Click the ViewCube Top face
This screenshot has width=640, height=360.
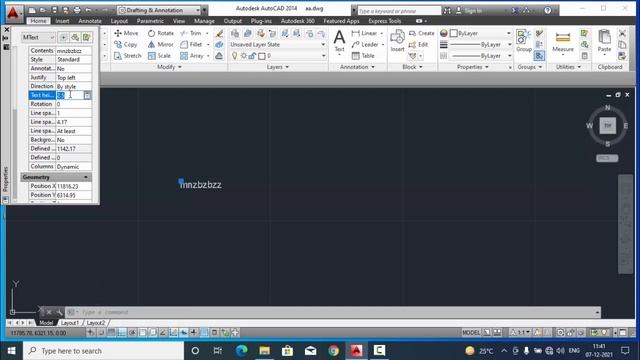[608, 126]
